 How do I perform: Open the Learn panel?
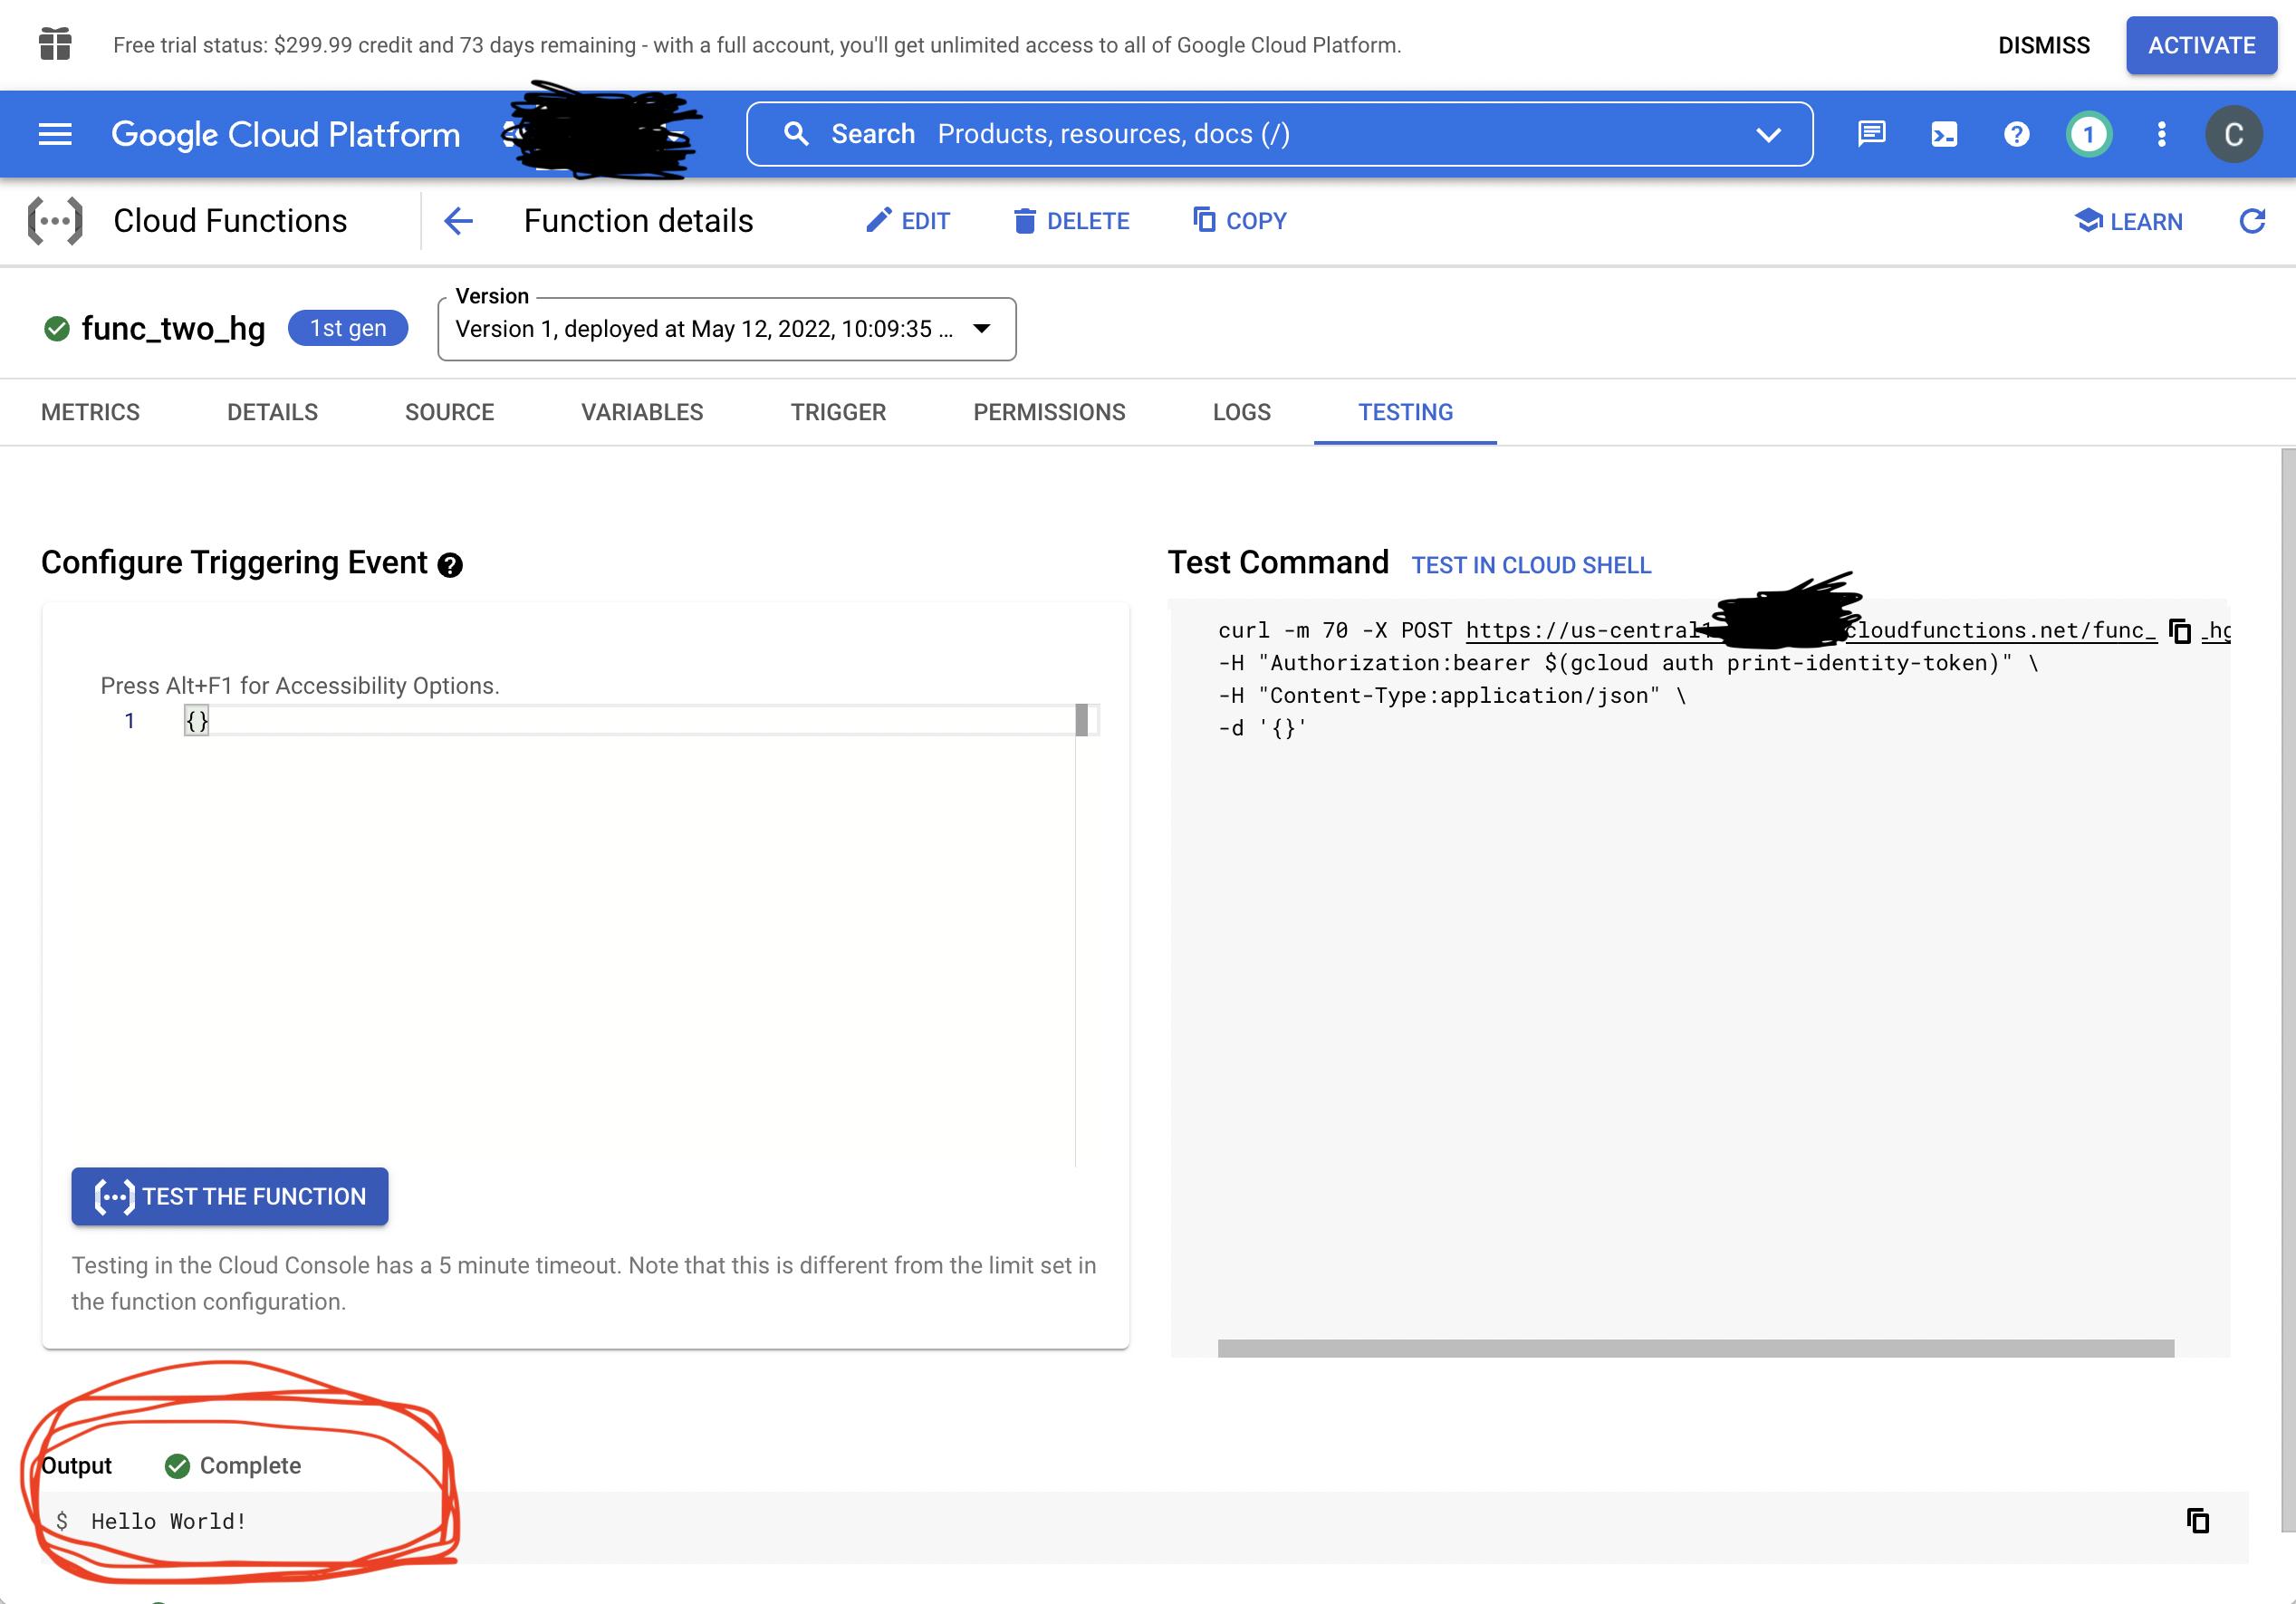(2128, 221)
